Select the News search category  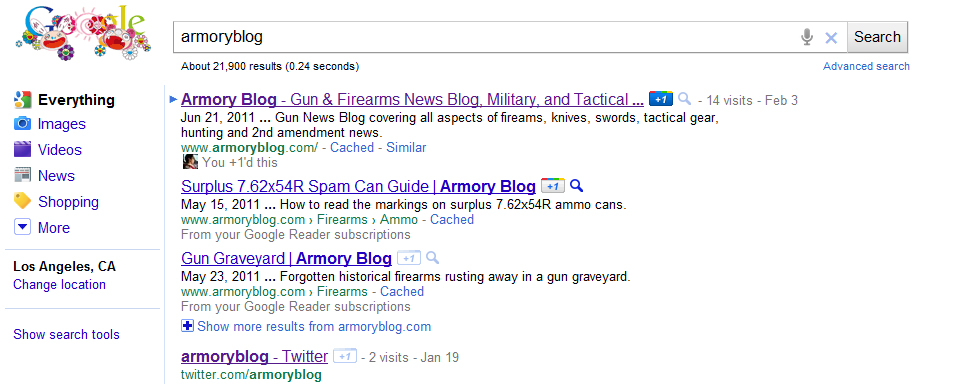click(x=56, y=176)
